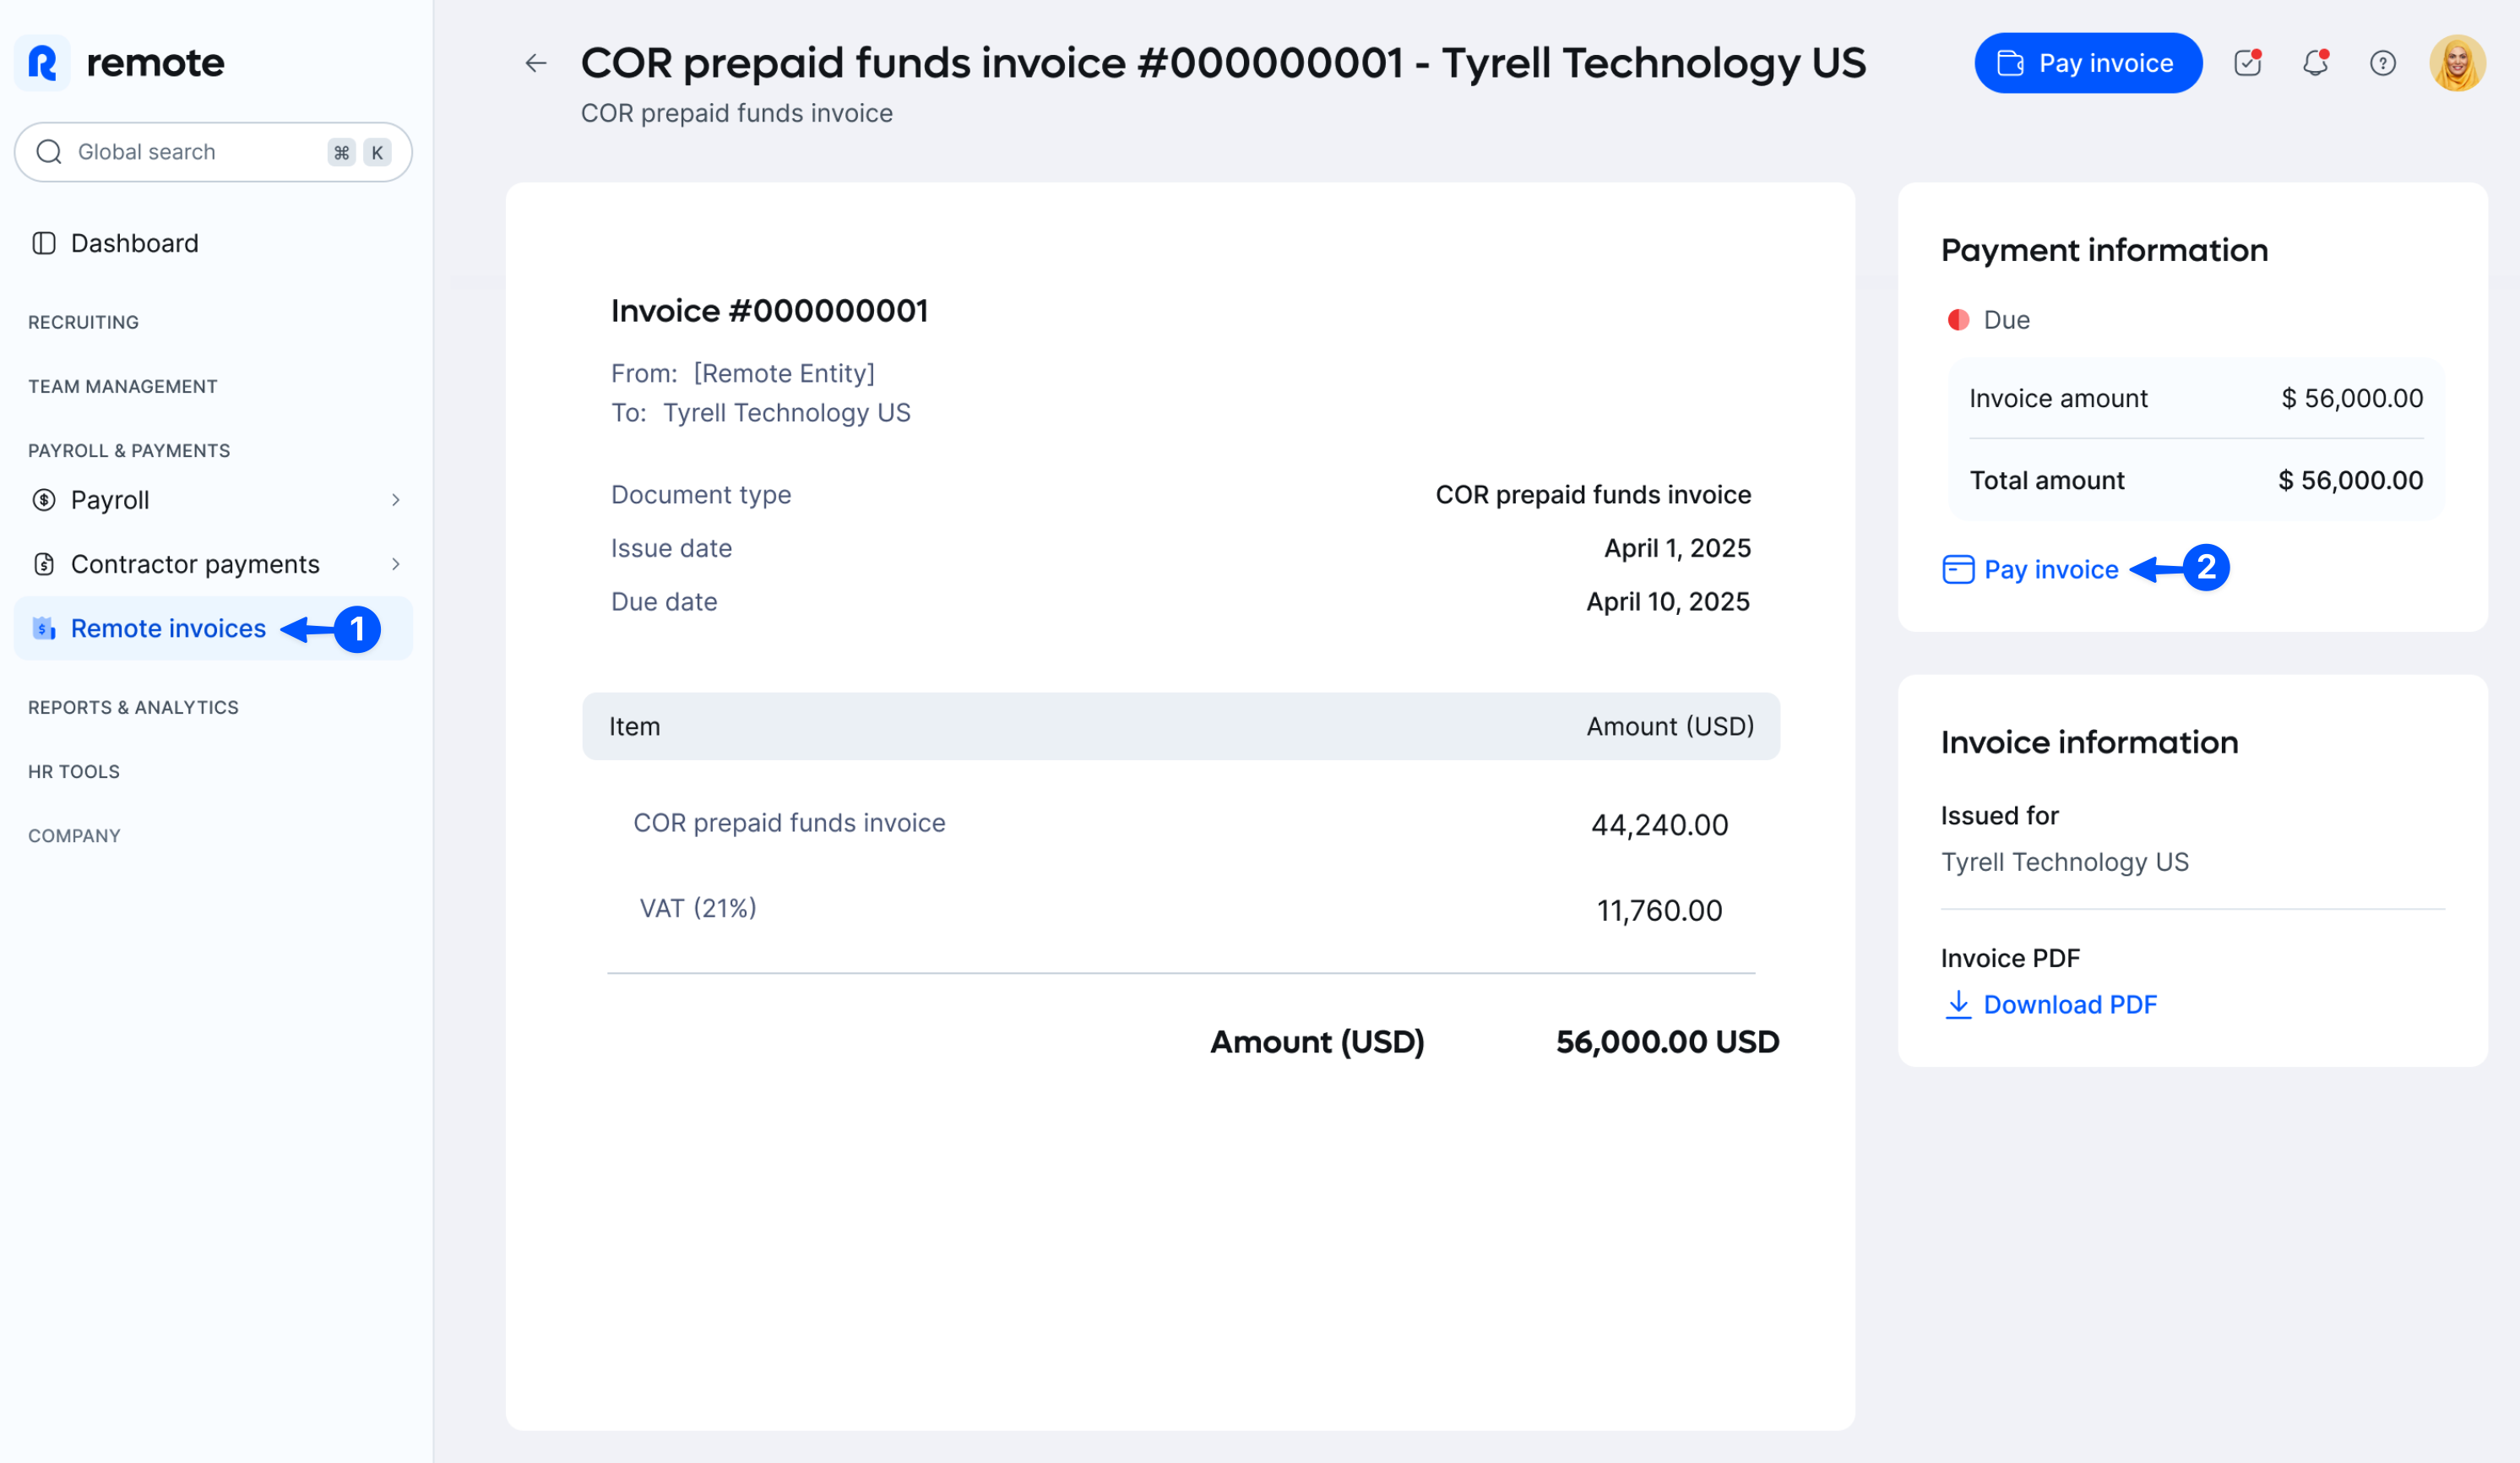The height and width of the screenshot is (1463, 2520).
Task: Click the 11,760.00 VAT amount
Action: pyautogui.click(x=1659, y=910)
